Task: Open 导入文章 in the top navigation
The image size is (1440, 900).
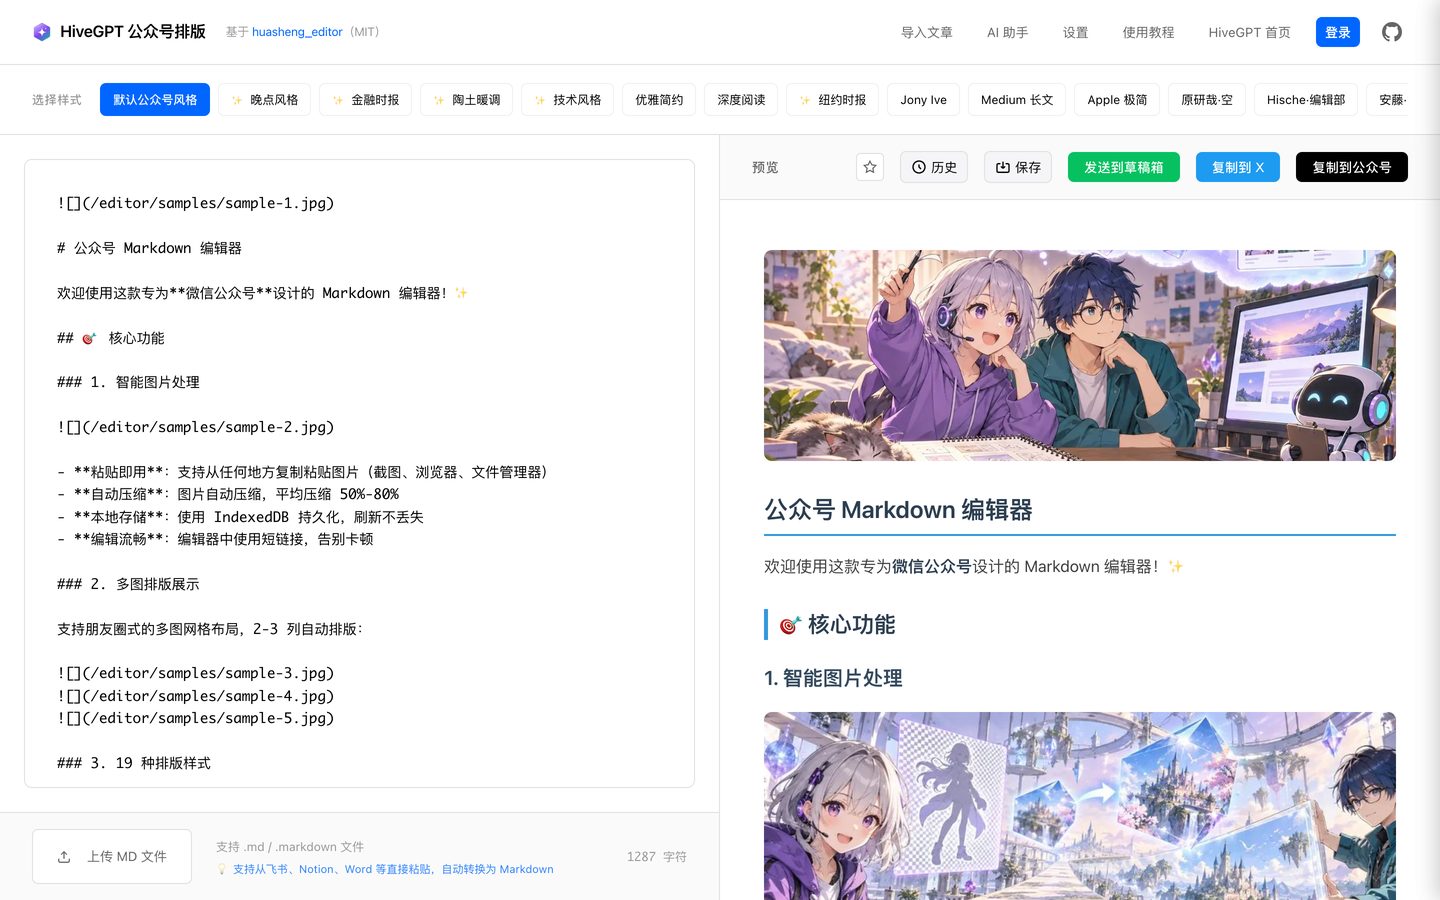Action: coord(927,32)
